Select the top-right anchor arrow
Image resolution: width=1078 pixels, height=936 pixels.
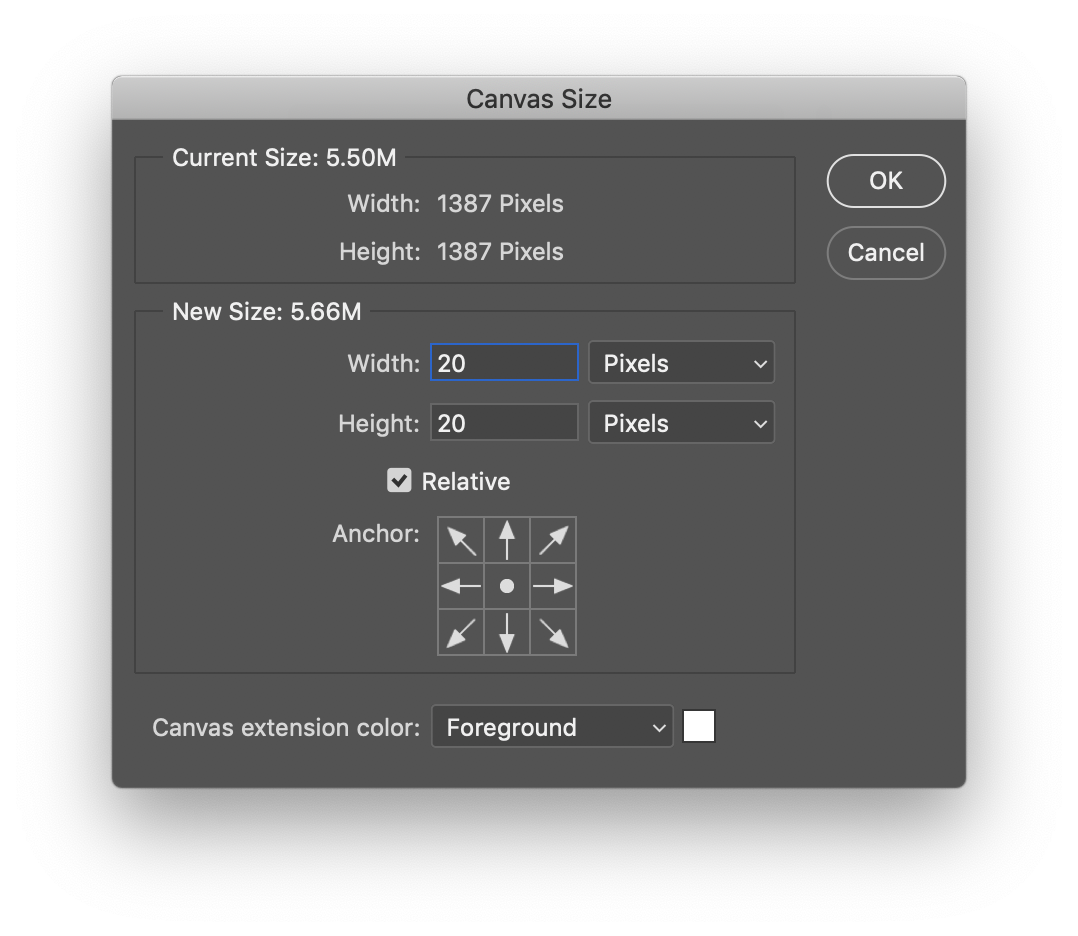pyautogui.click(x=553, y=539)
